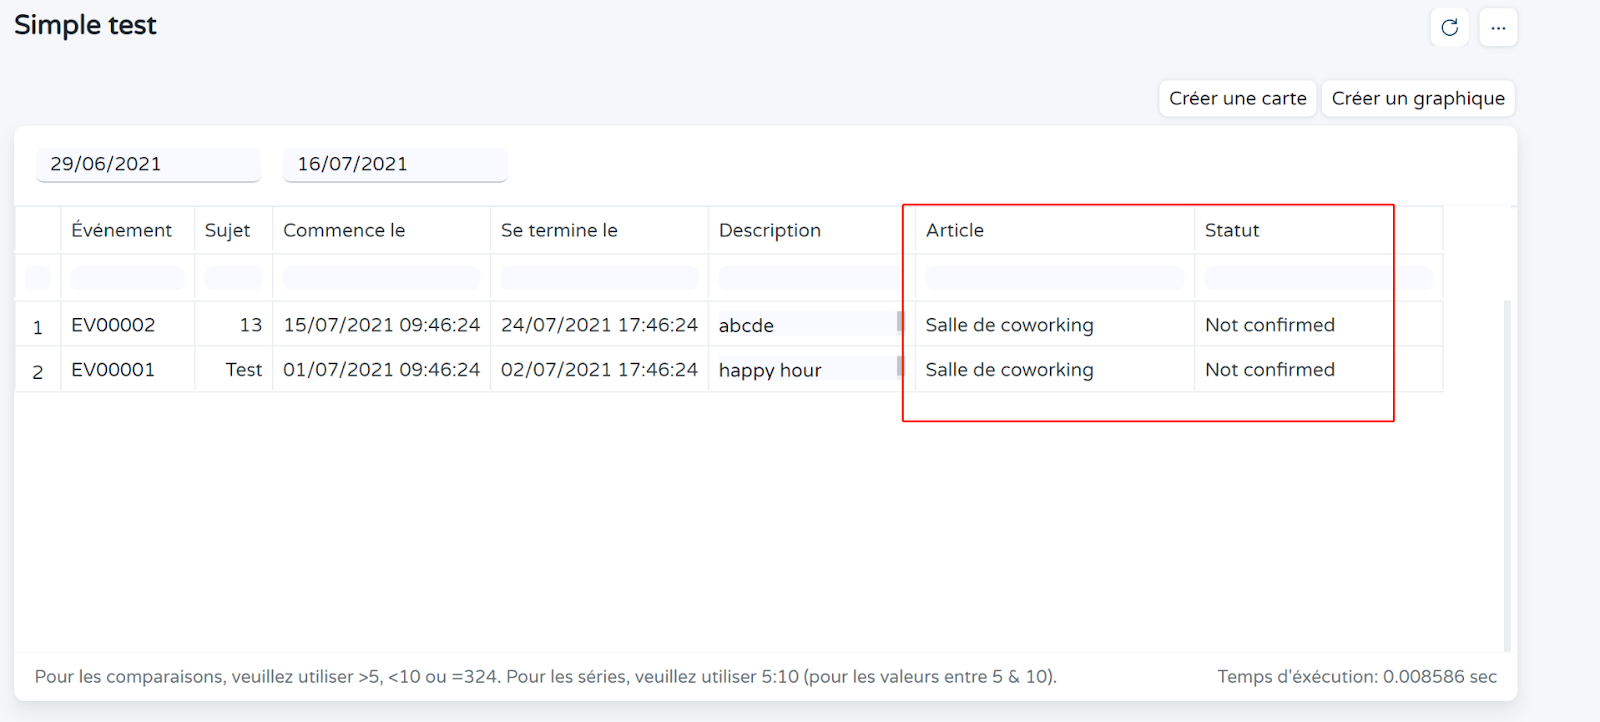The width and height of the screenshot is (1600, 722).
Task: Open the 16/07/2021 end date field
Action: point(395,164)
